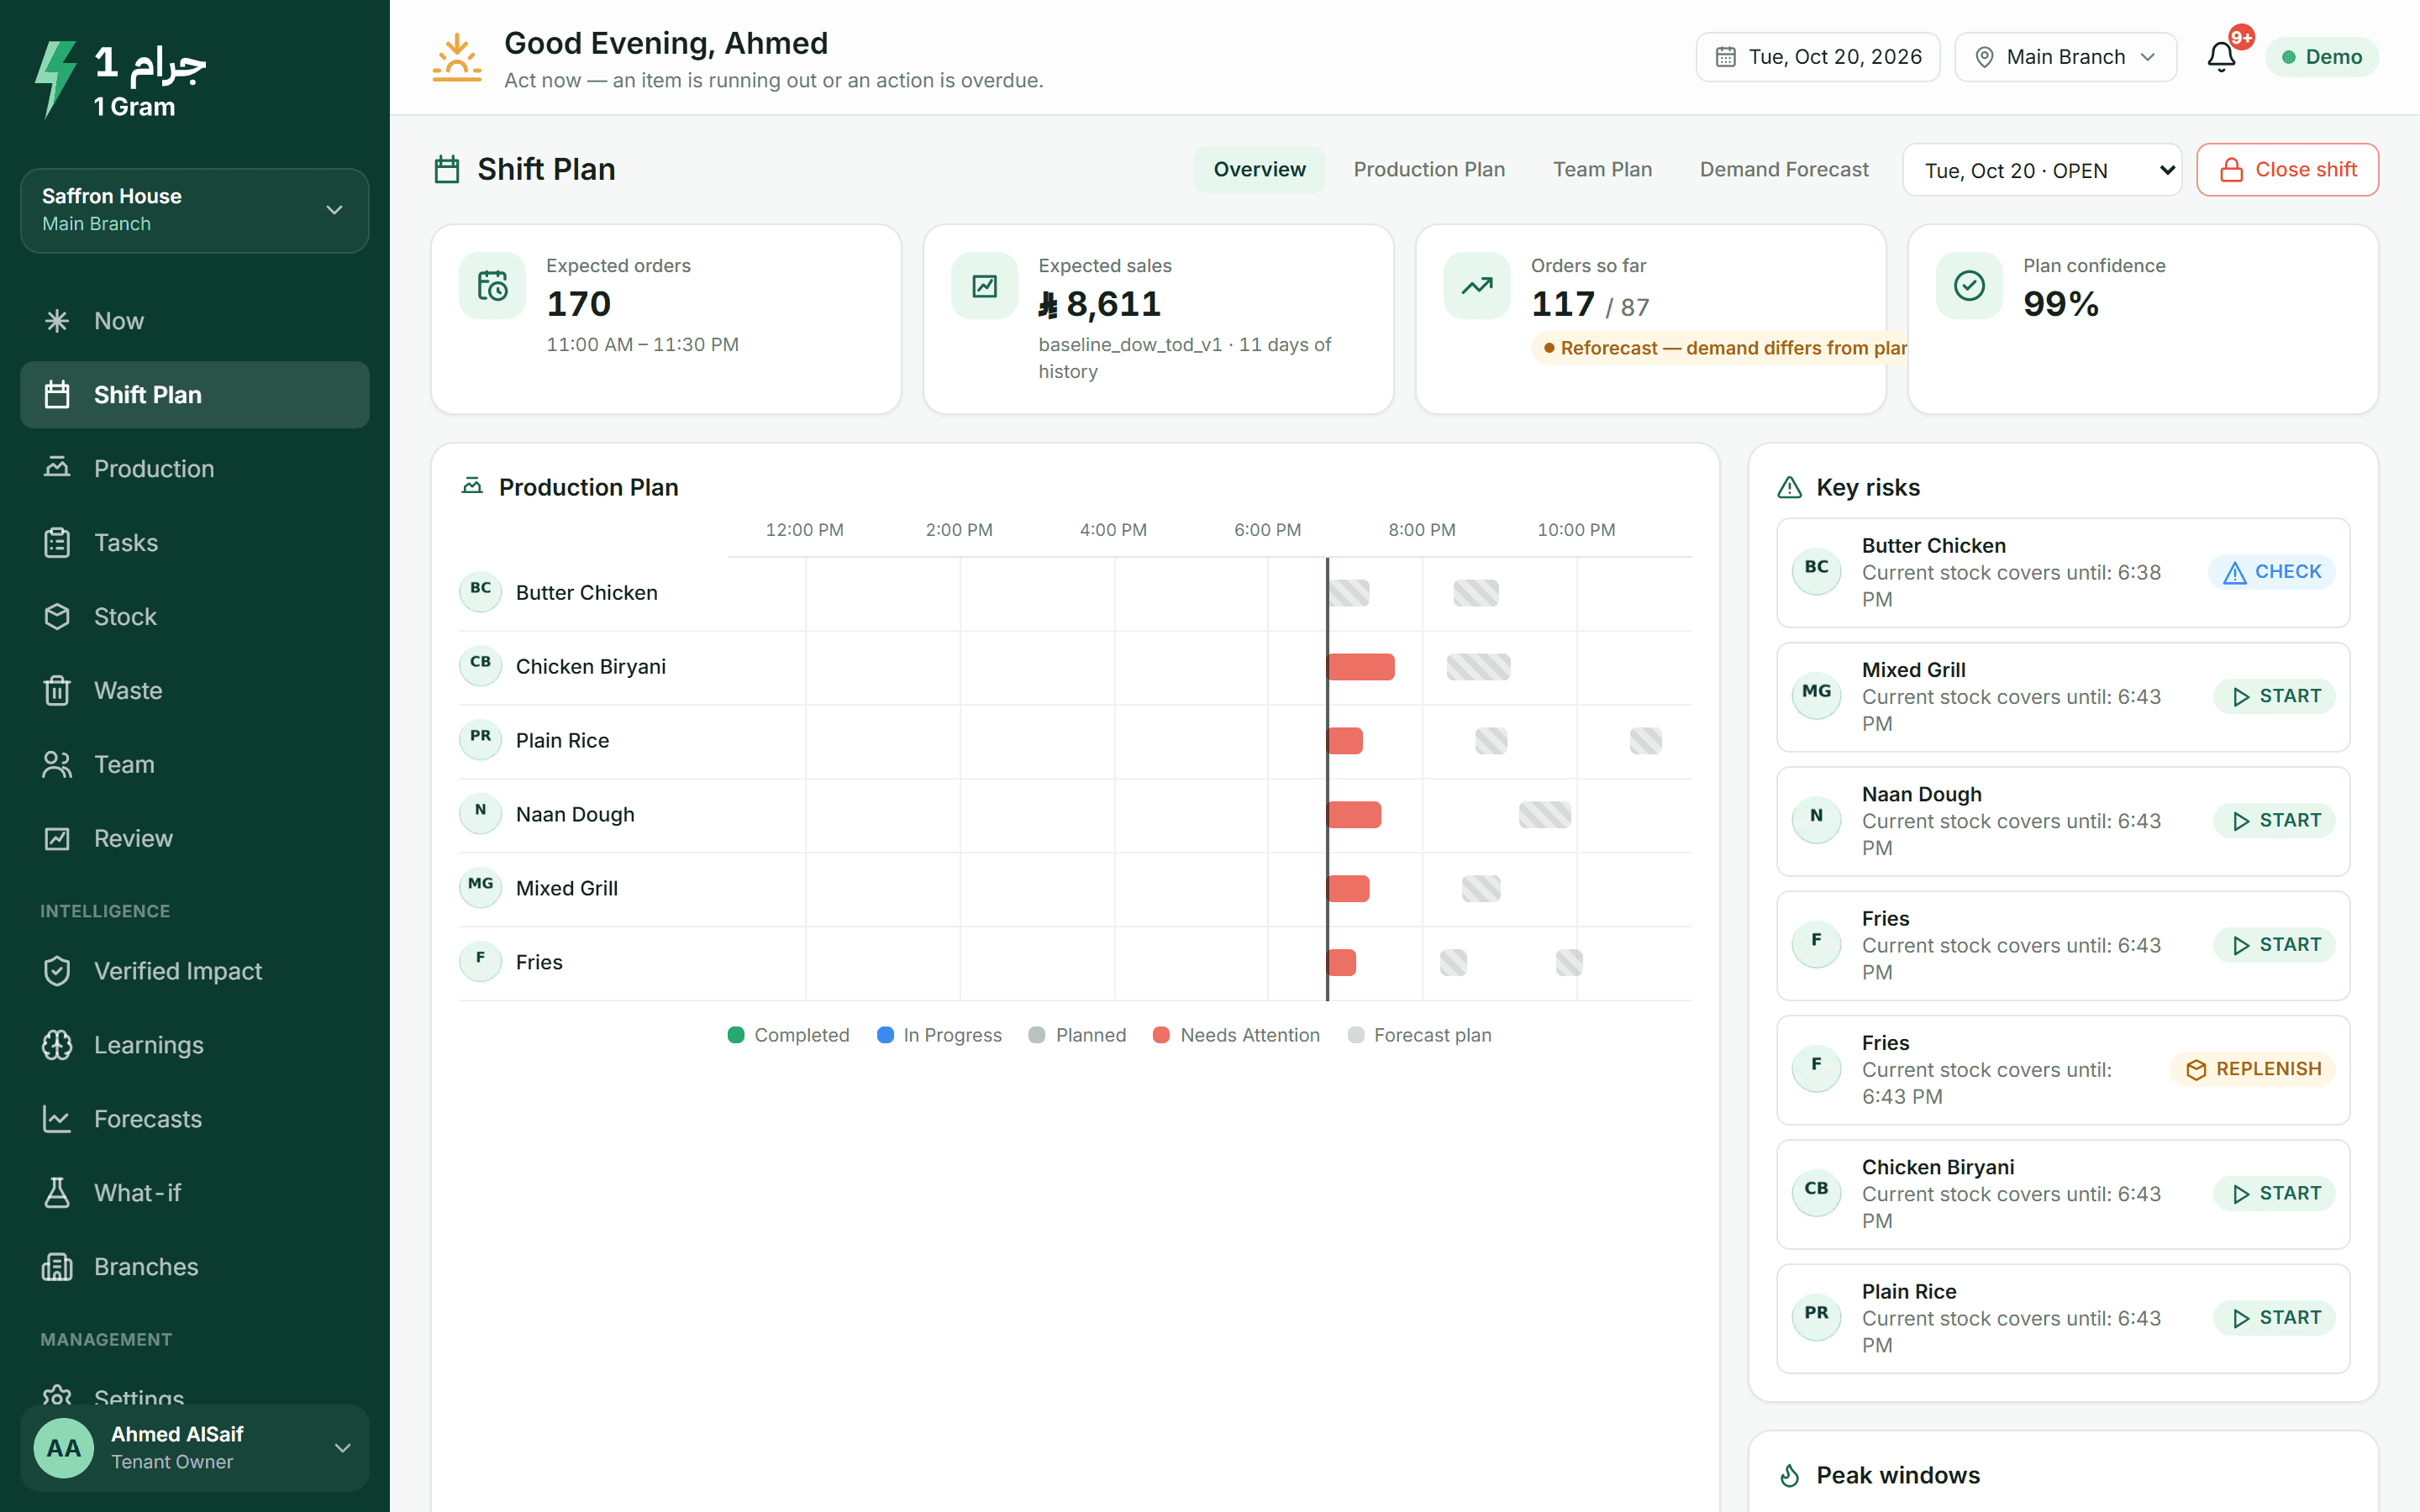Click REPLENISH for Fries risk
Viewport: 2420px width, 1512px height.
click(2252, 1069)
